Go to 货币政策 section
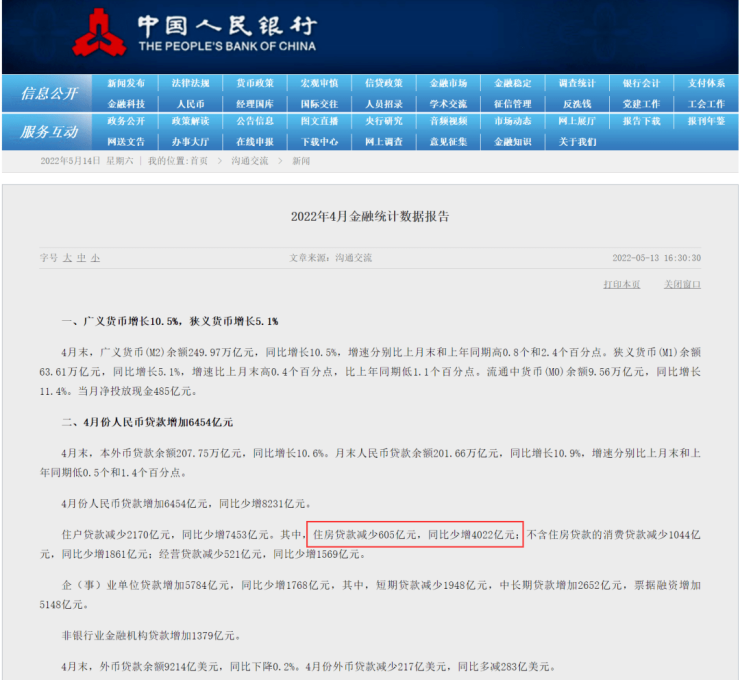Viewport: 740px width, 680px height. coord(255,84)
